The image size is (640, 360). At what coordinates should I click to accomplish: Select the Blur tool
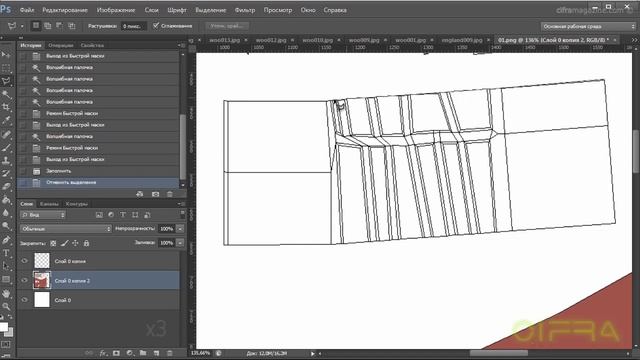[6, 213]
